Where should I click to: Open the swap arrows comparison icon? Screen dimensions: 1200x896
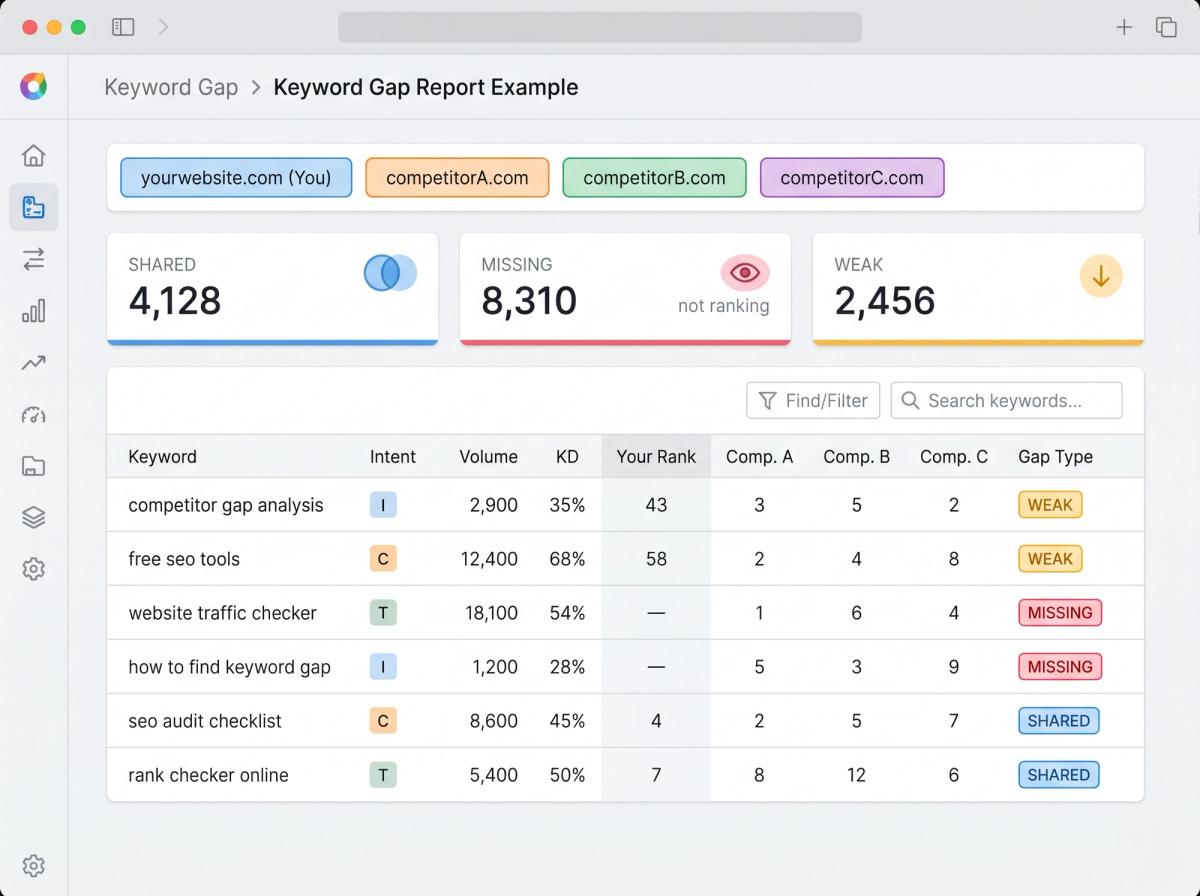34,259
